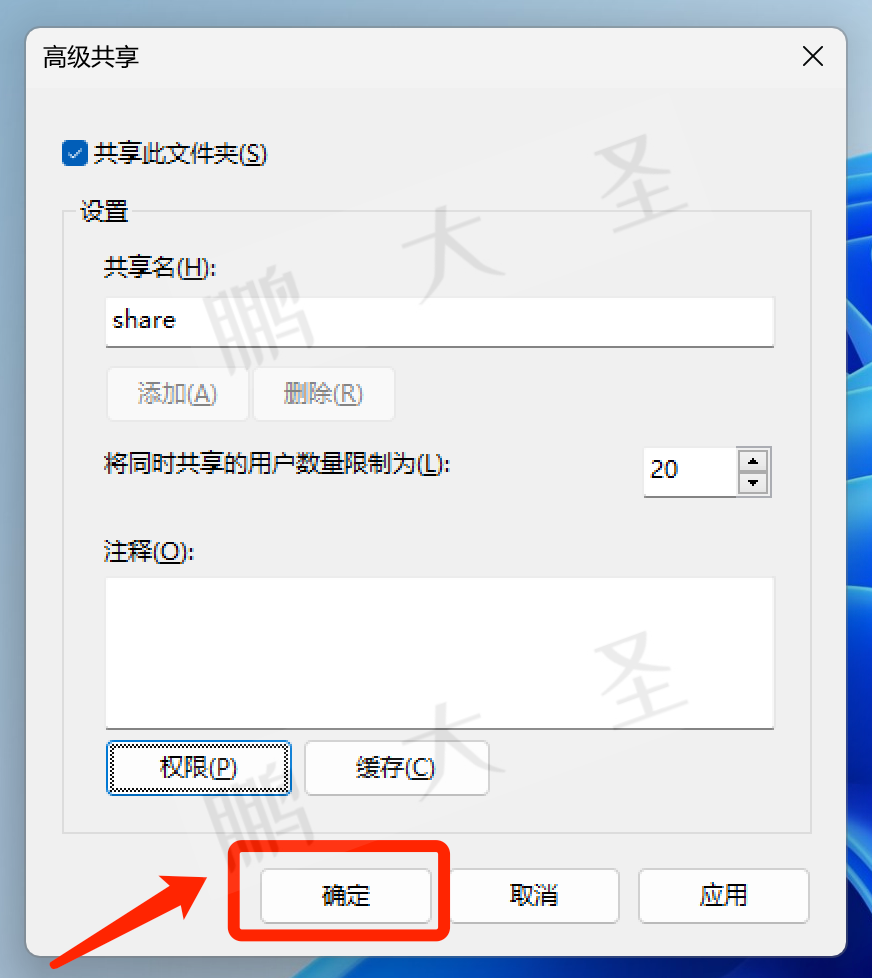The image size is (872, 978).
Task: Click the 删除(R) button
Action: [x=324, y=394]
